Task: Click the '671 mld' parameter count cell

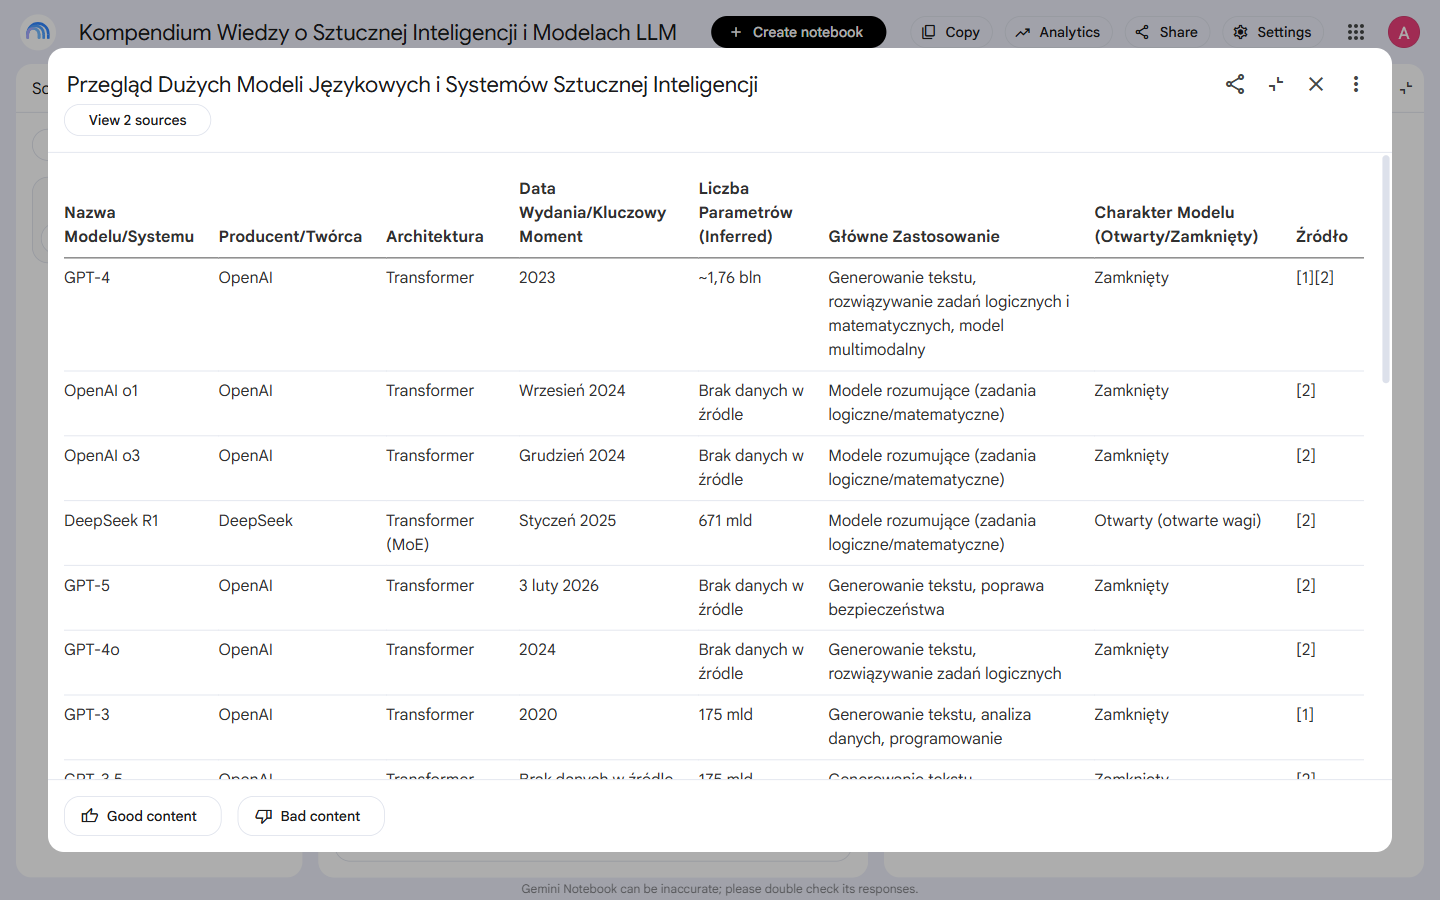Action: tap(725, 520)
